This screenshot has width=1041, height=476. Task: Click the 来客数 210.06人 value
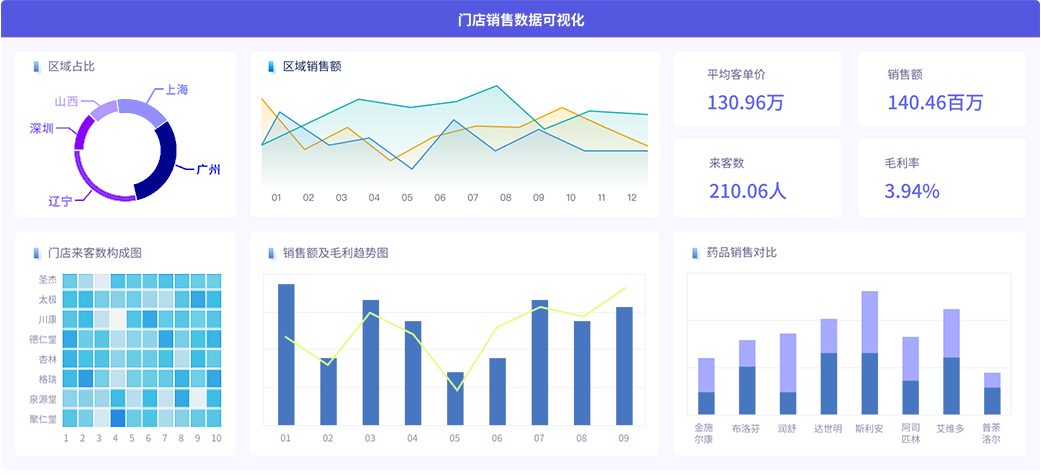[747, 191]
